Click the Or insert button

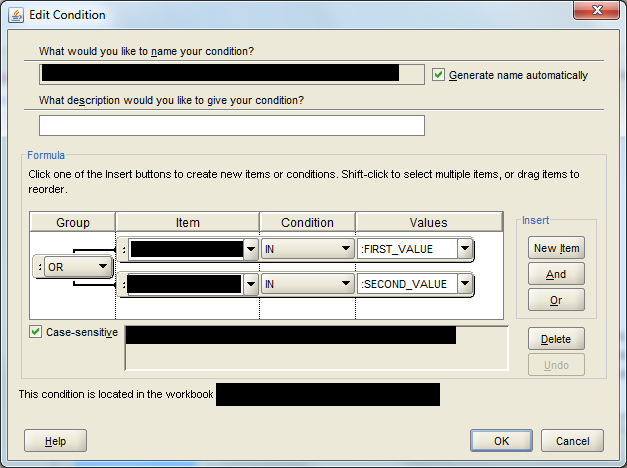tap(556, 300)
